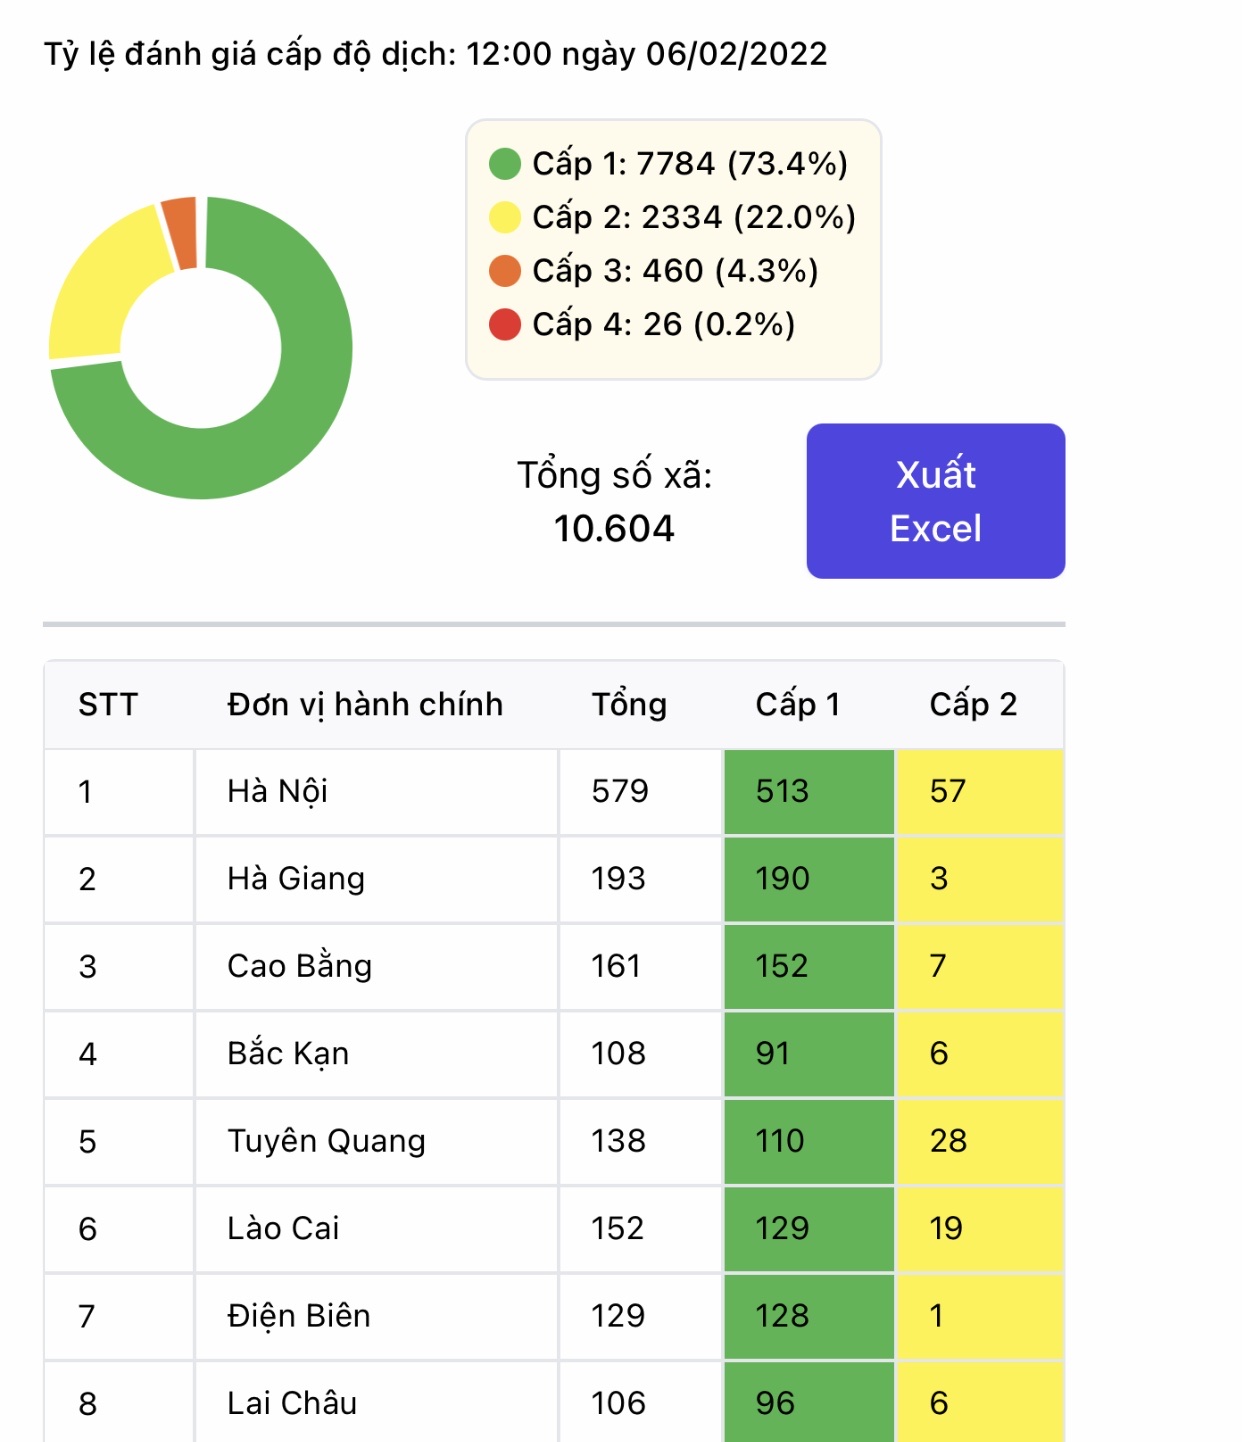Click the green segment of donut chart
The height and width of the screenshot is (1442, 1242).
point(300,420)
